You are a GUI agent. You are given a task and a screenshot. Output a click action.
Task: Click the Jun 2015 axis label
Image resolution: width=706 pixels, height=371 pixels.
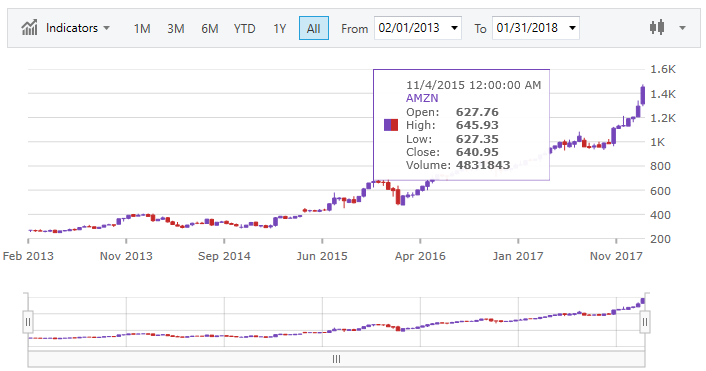point(322,256)
